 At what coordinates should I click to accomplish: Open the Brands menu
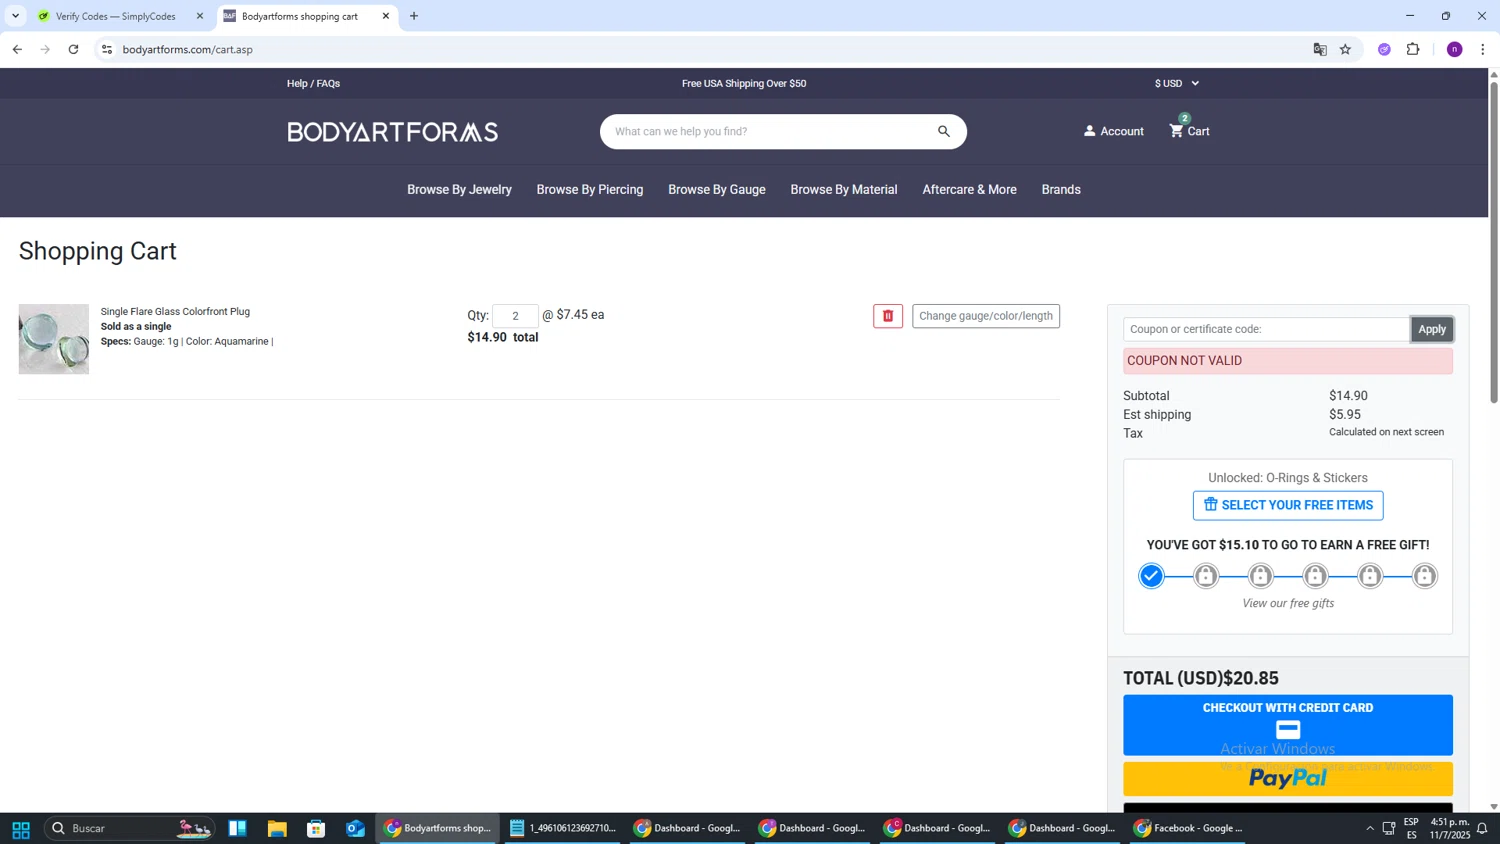(1061, 190)
